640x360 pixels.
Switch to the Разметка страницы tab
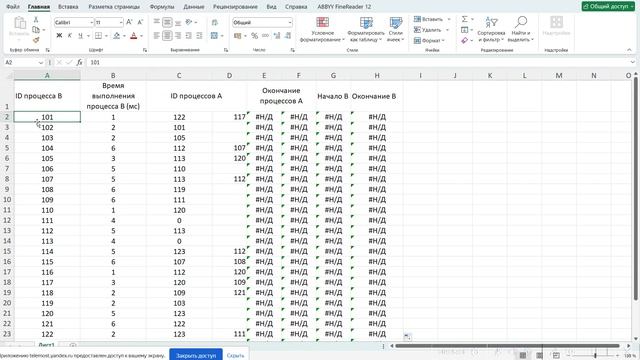pos(114,7)
